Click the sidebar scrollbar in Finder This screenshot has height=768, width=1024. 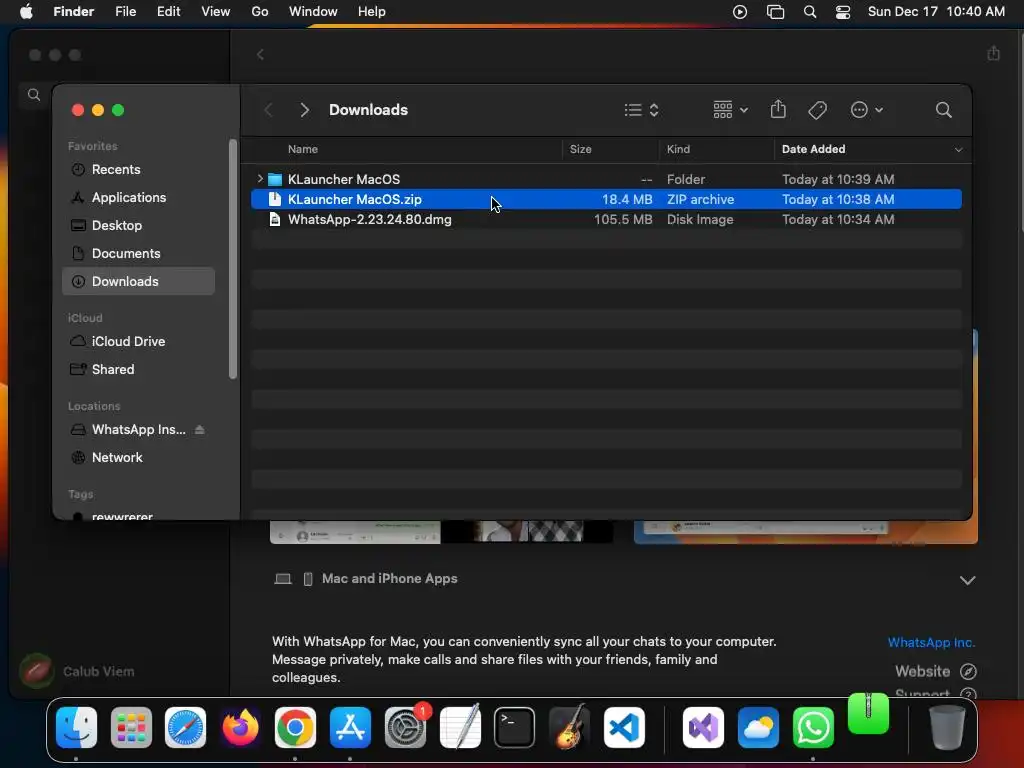pos(232,259)
